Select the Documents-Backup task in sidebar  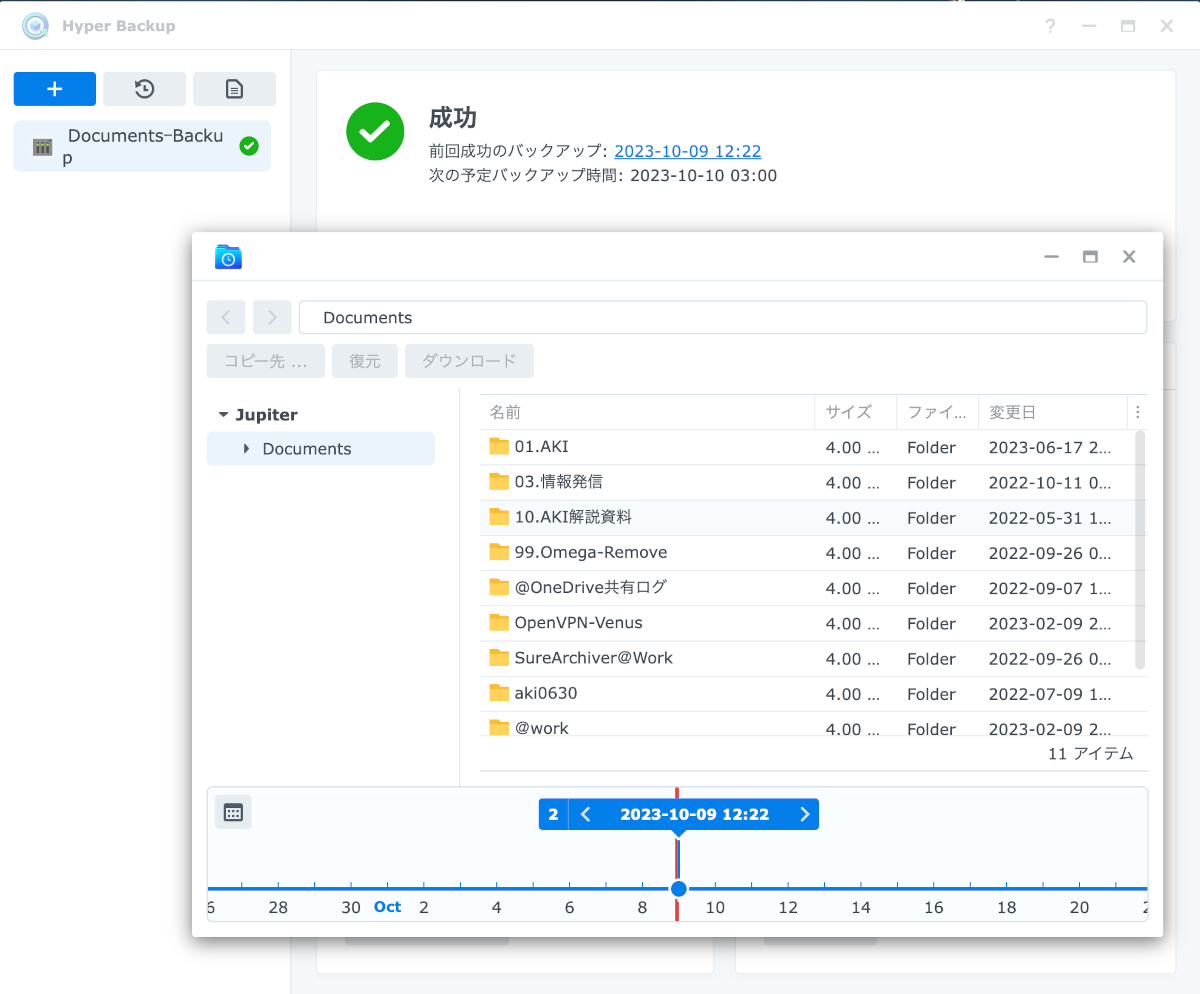(x=142, y=147)
